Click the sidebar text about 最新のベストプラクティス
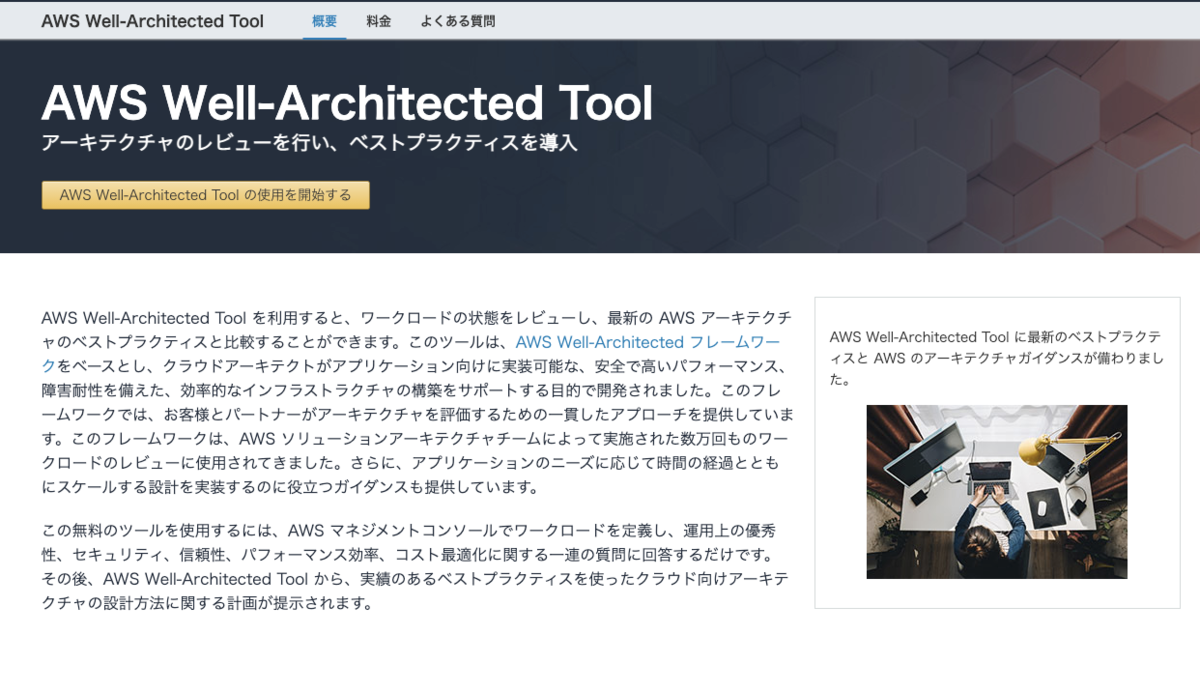1200x693 pixels. pos(996,358)
